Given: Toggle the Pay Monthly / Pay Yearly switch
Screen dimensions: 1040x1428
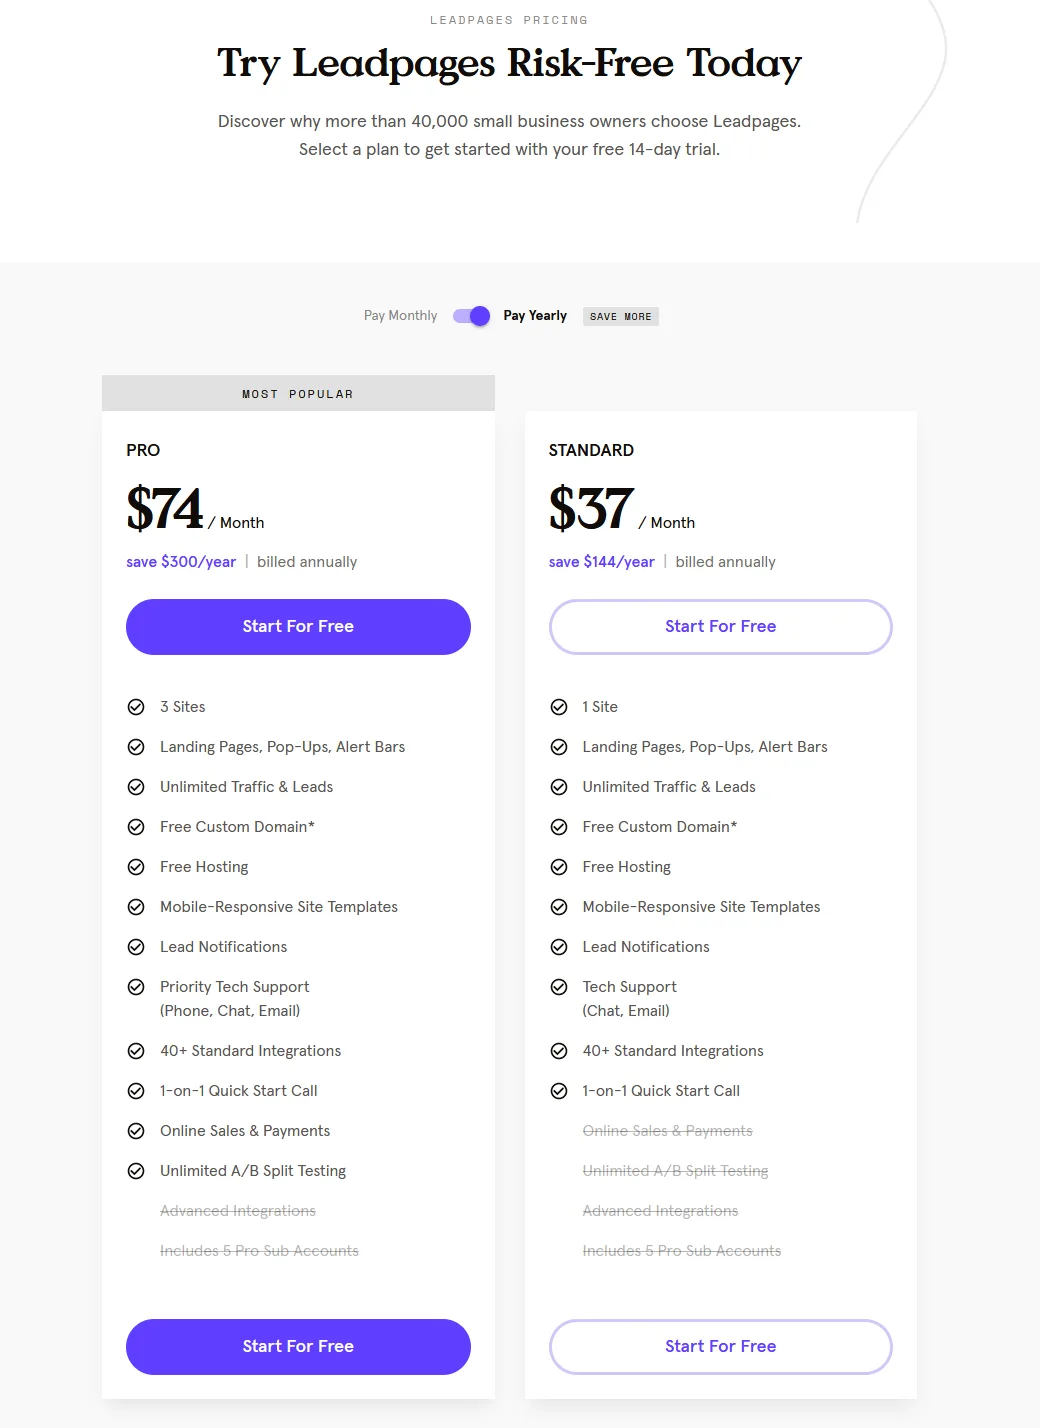Looking at the screenshot, I should pyautogui.click(x=471, y=316).
